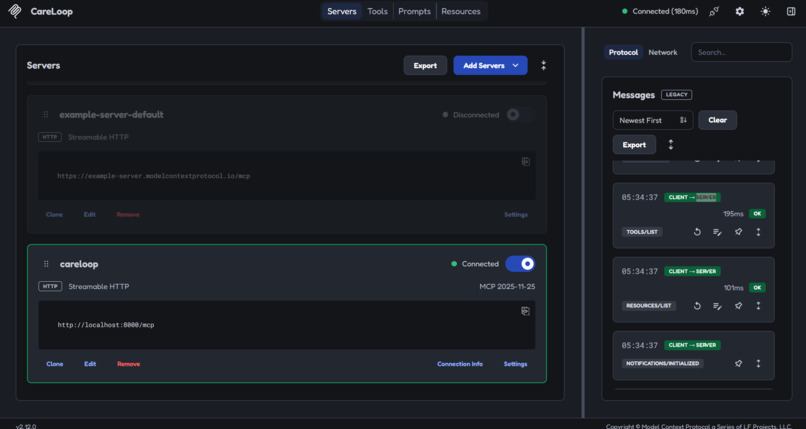The width and height of the screenshot is (806, 429).
Task: Copy the example-server-default URL
Action: [x=525, y=161]
